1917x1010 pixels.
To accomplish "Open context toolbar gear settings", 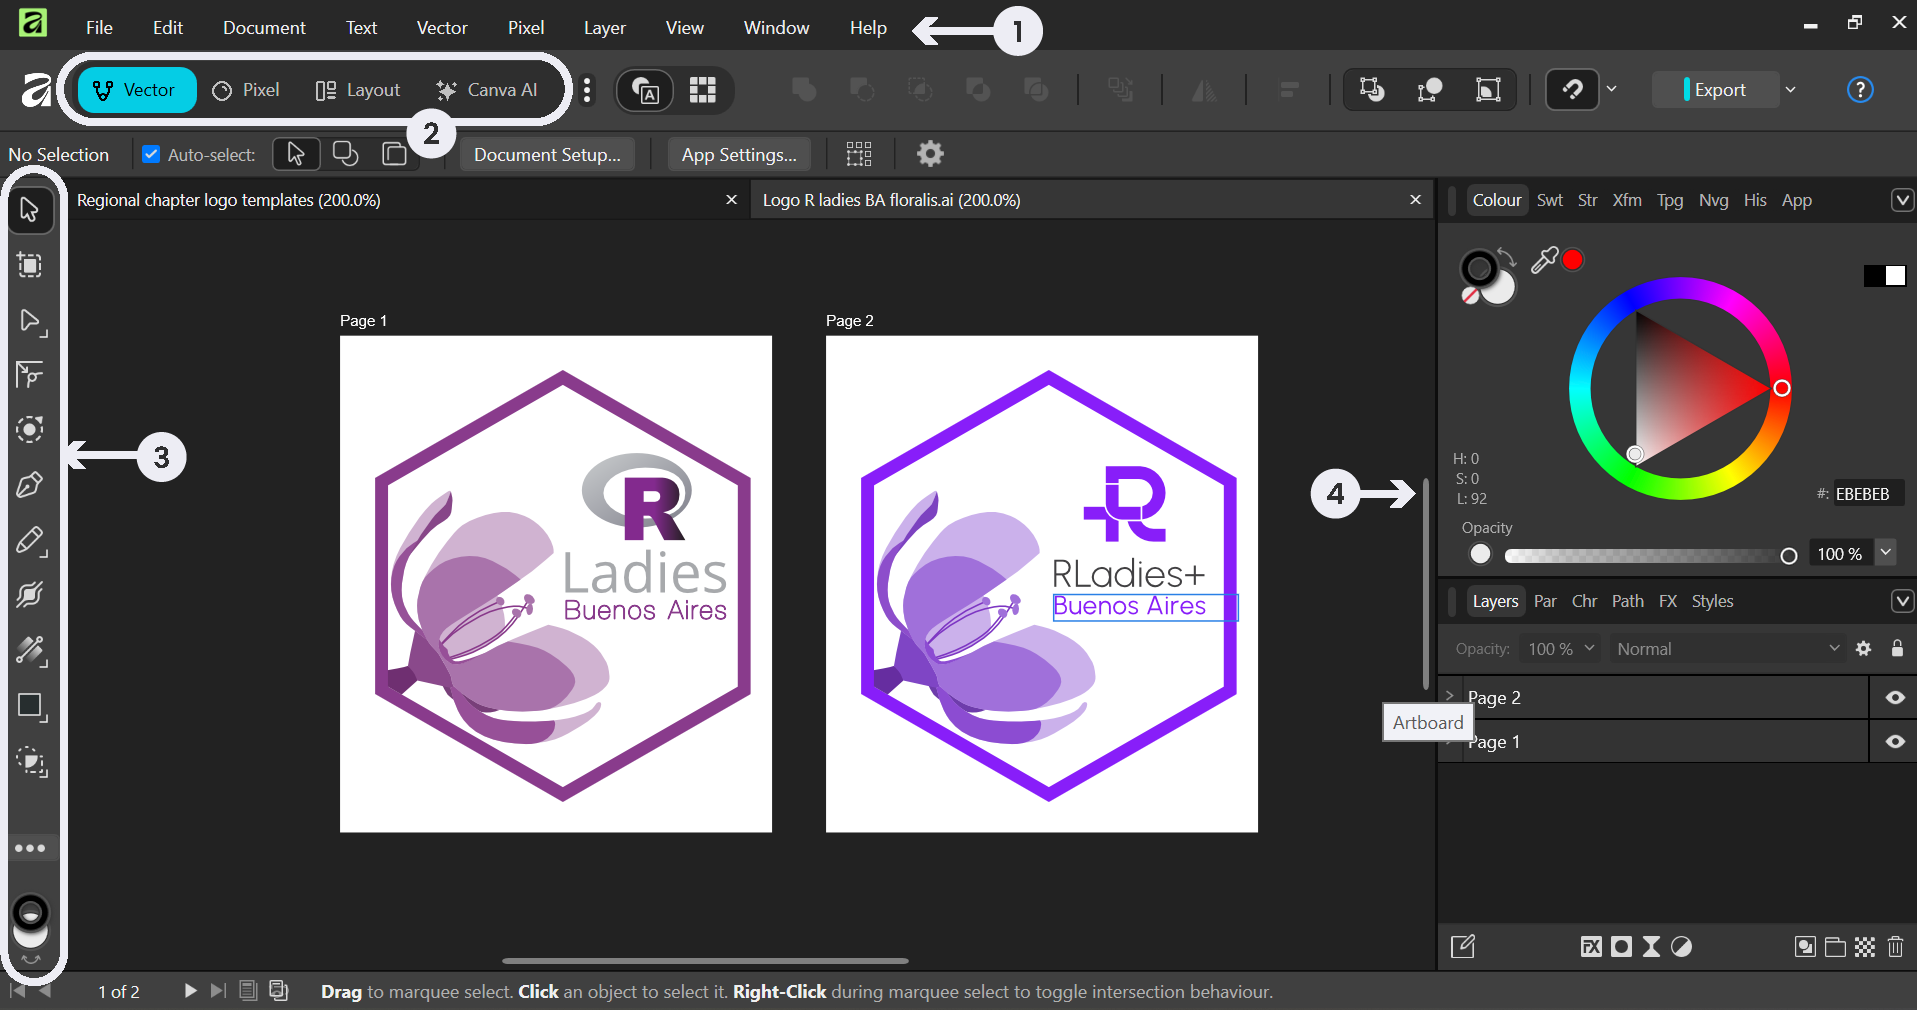I will pos(930,154).
